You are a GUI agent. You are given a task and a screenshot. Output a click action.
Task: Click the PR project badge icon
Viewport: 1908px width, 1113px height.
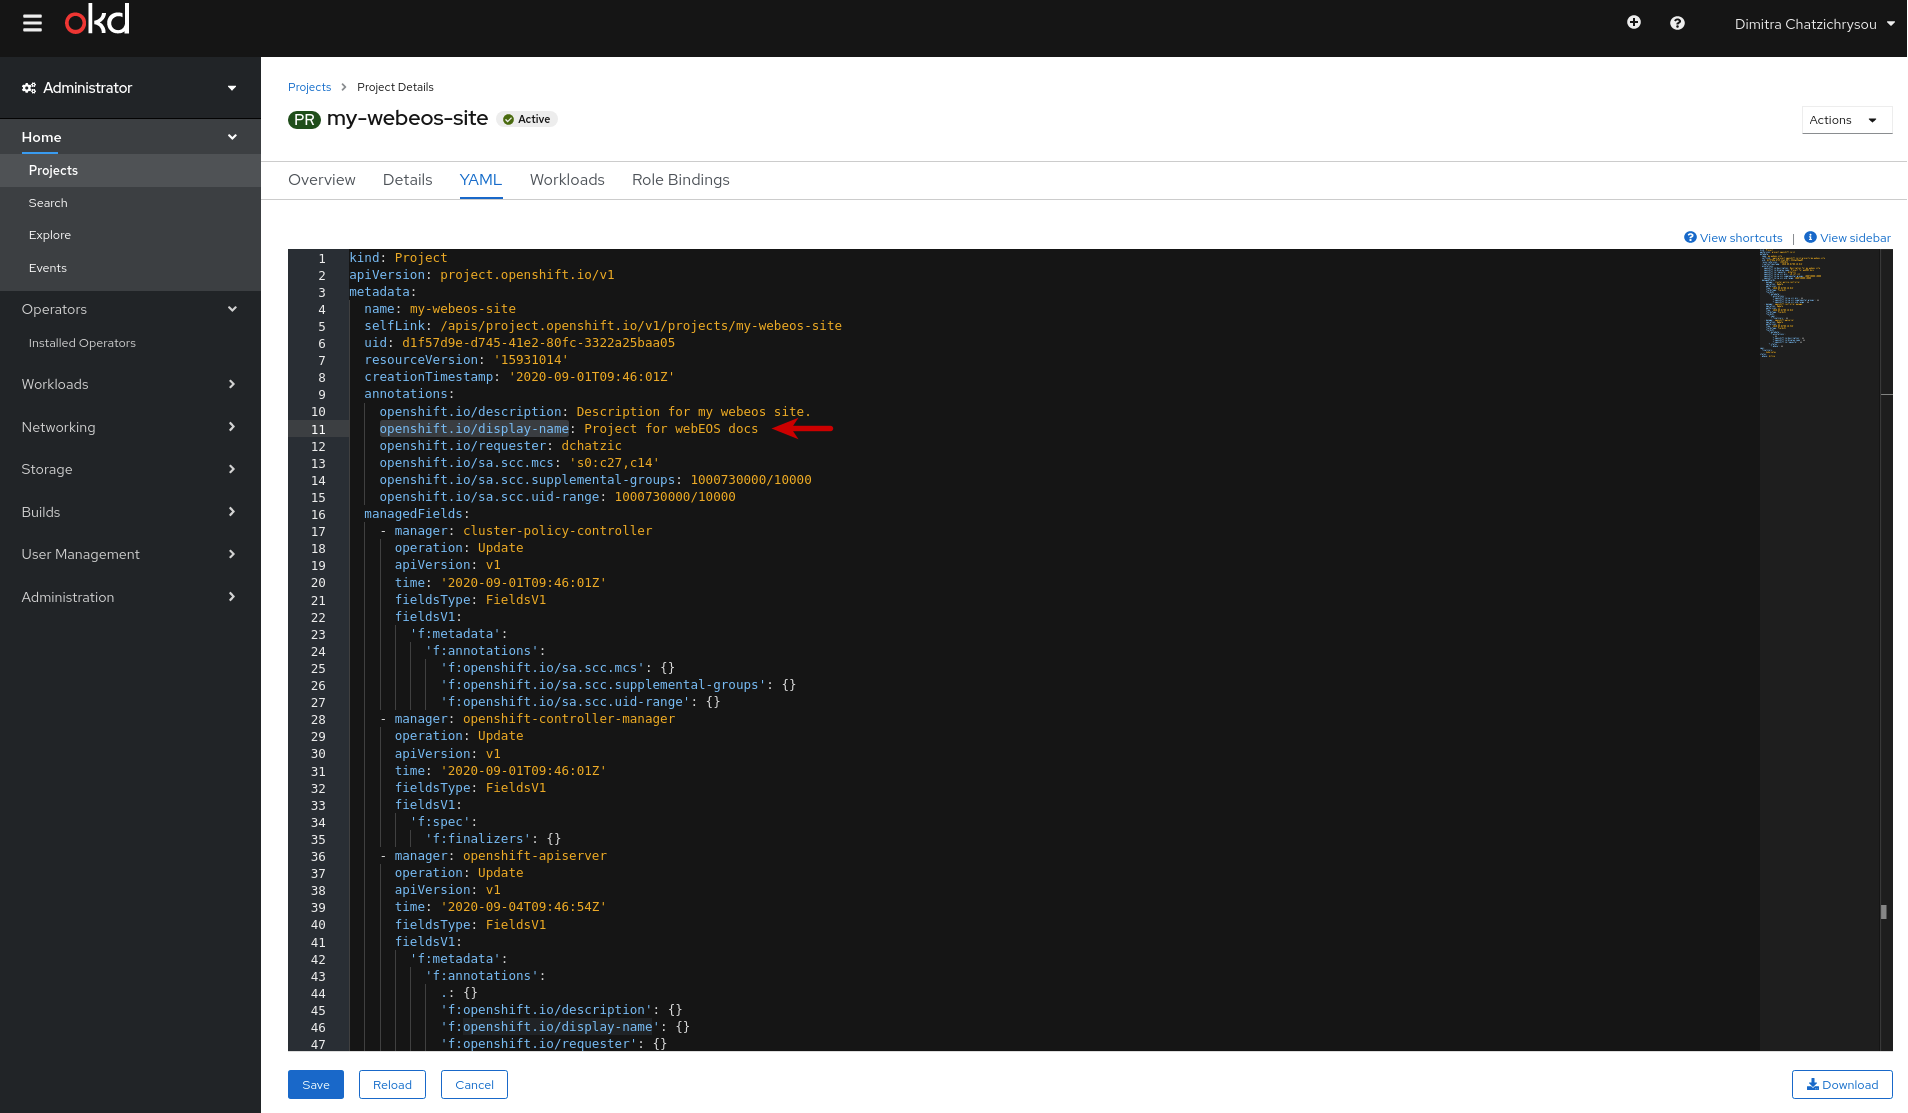point(304,120)
